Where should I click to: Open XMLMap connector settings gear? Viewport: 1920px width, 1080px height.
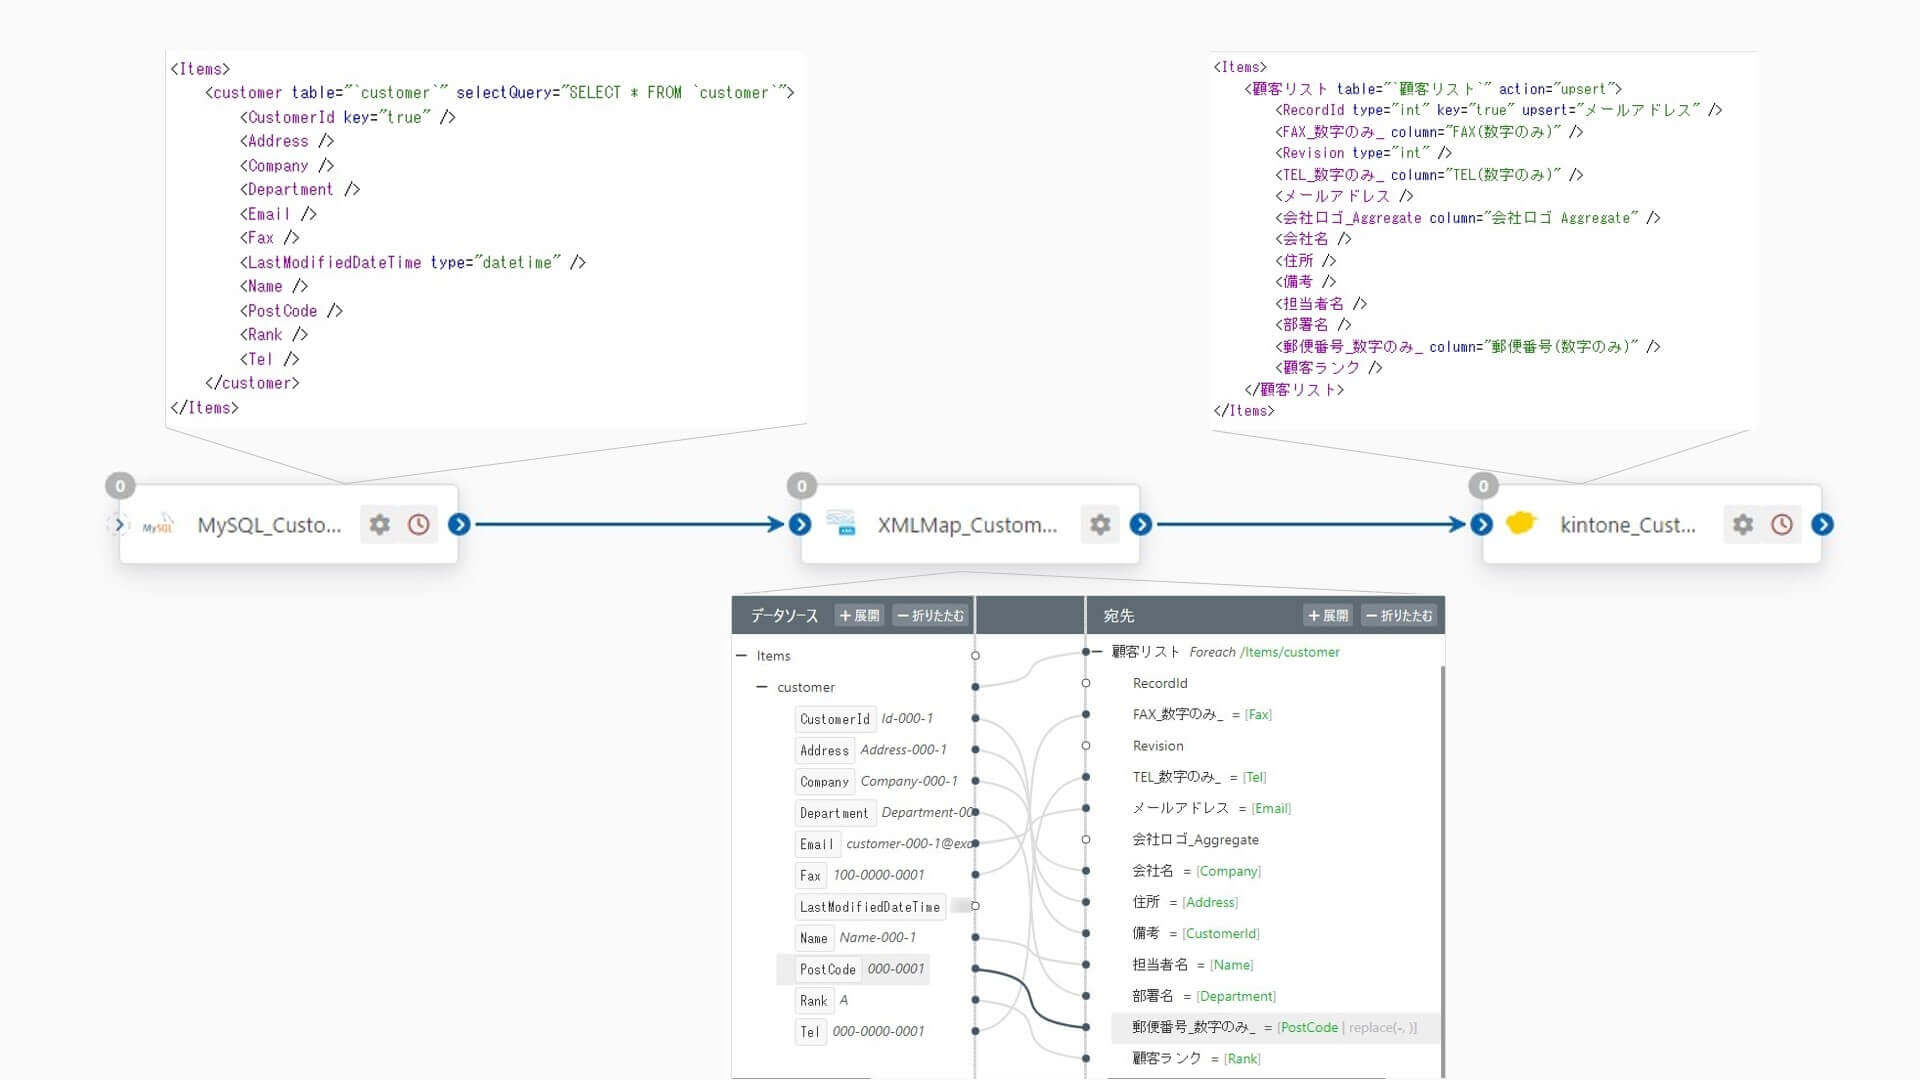(1100, 524)
